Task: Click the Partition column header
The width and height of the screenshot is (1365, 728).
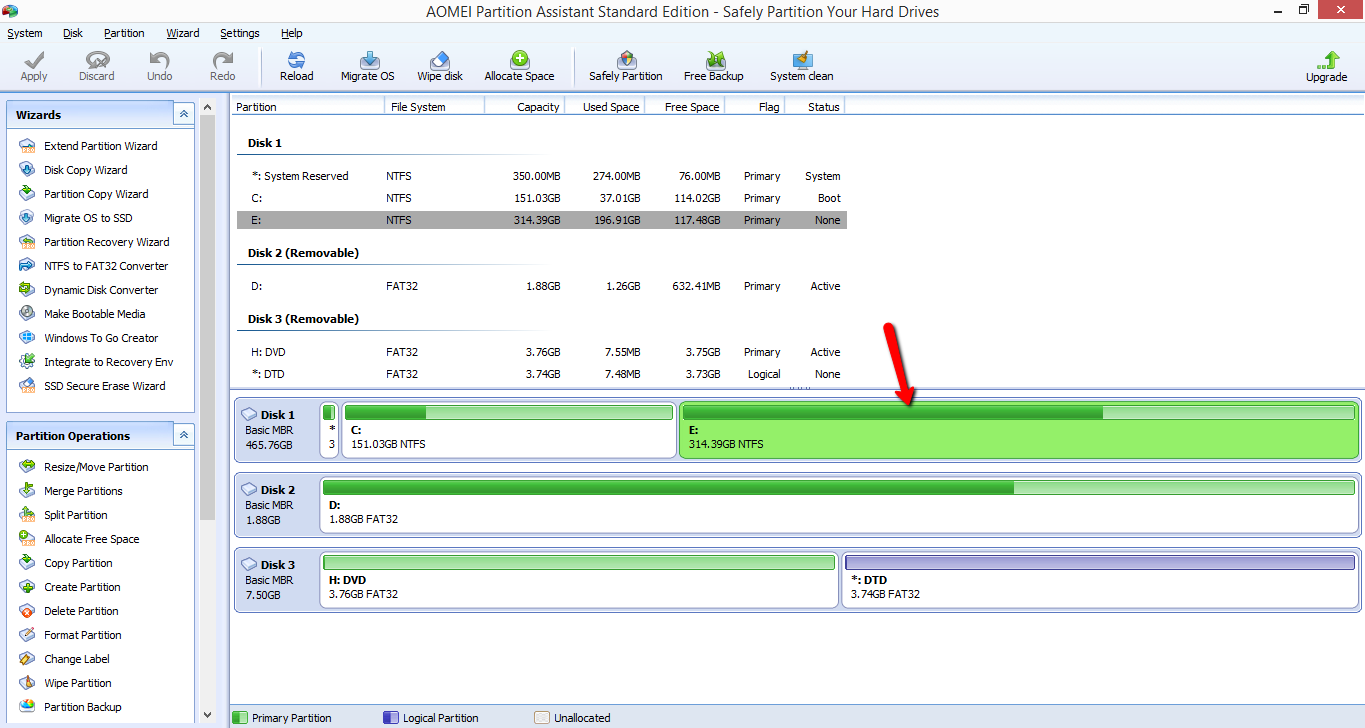Action: tap(308, 106)
